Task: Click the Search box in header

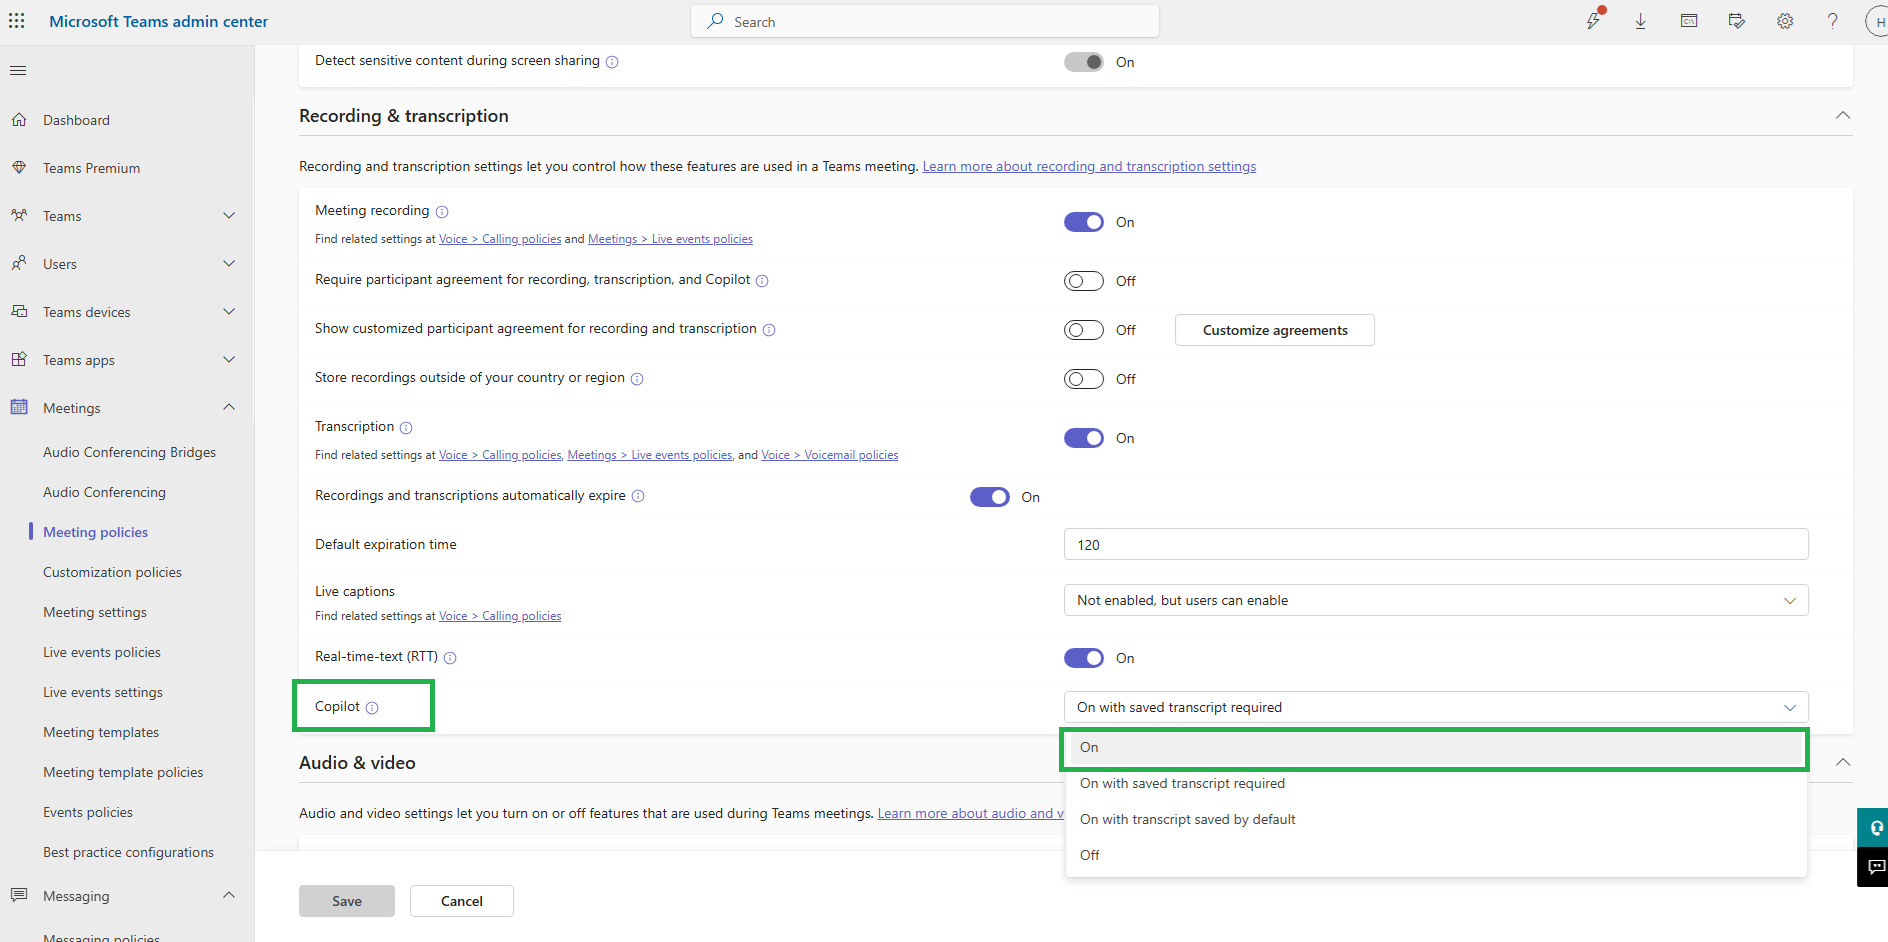Action: 925,21
